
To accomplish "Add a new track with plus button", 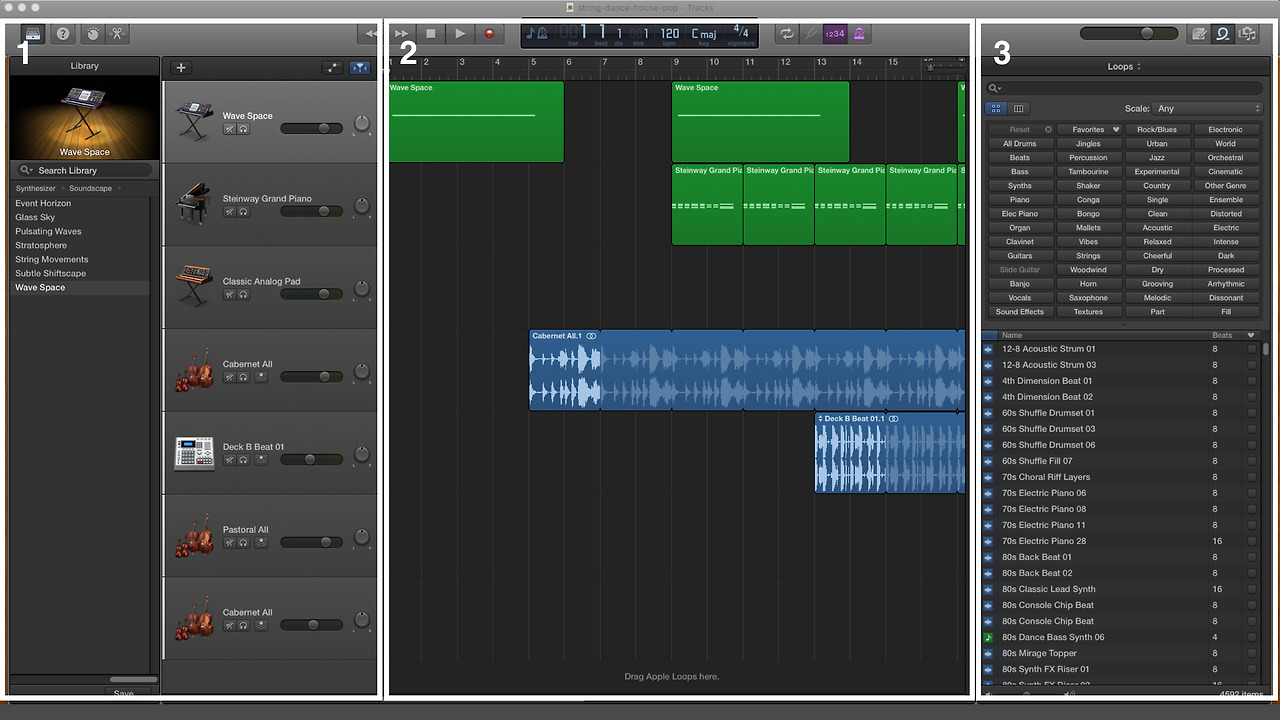I will 181,68.
